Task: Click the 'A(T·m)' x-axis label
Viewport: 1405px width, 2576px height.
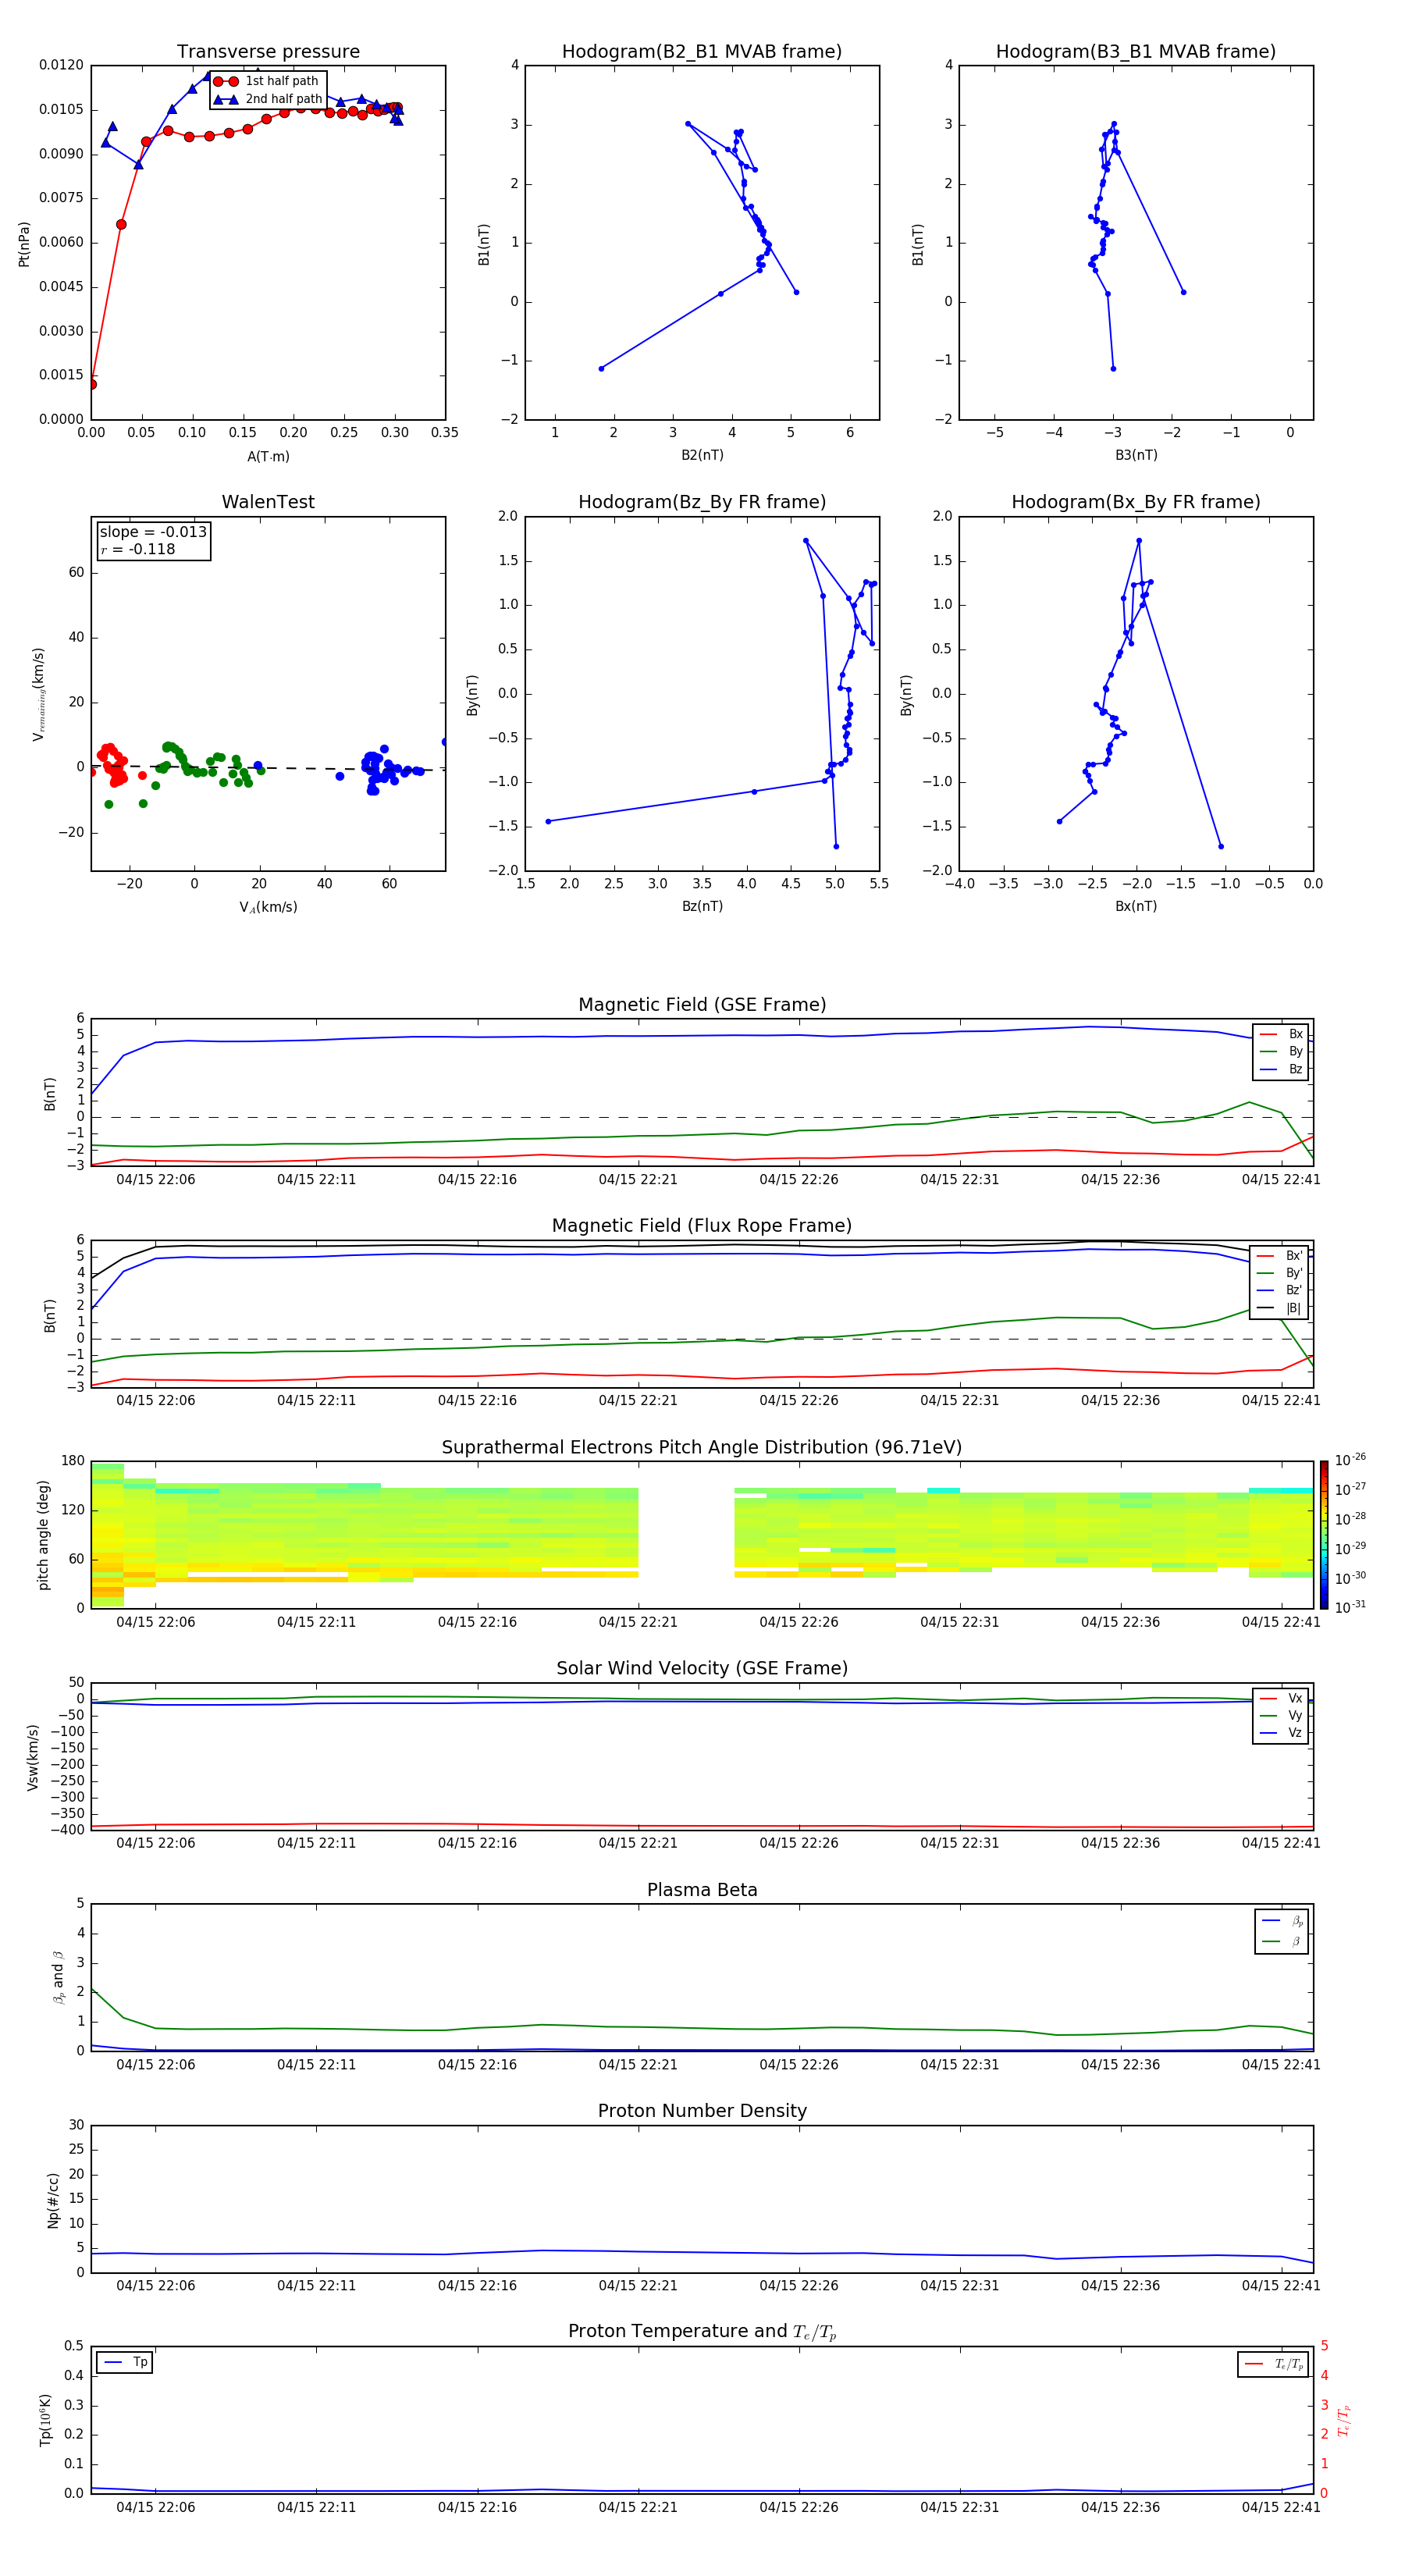Action: click(x=268, y=457)
